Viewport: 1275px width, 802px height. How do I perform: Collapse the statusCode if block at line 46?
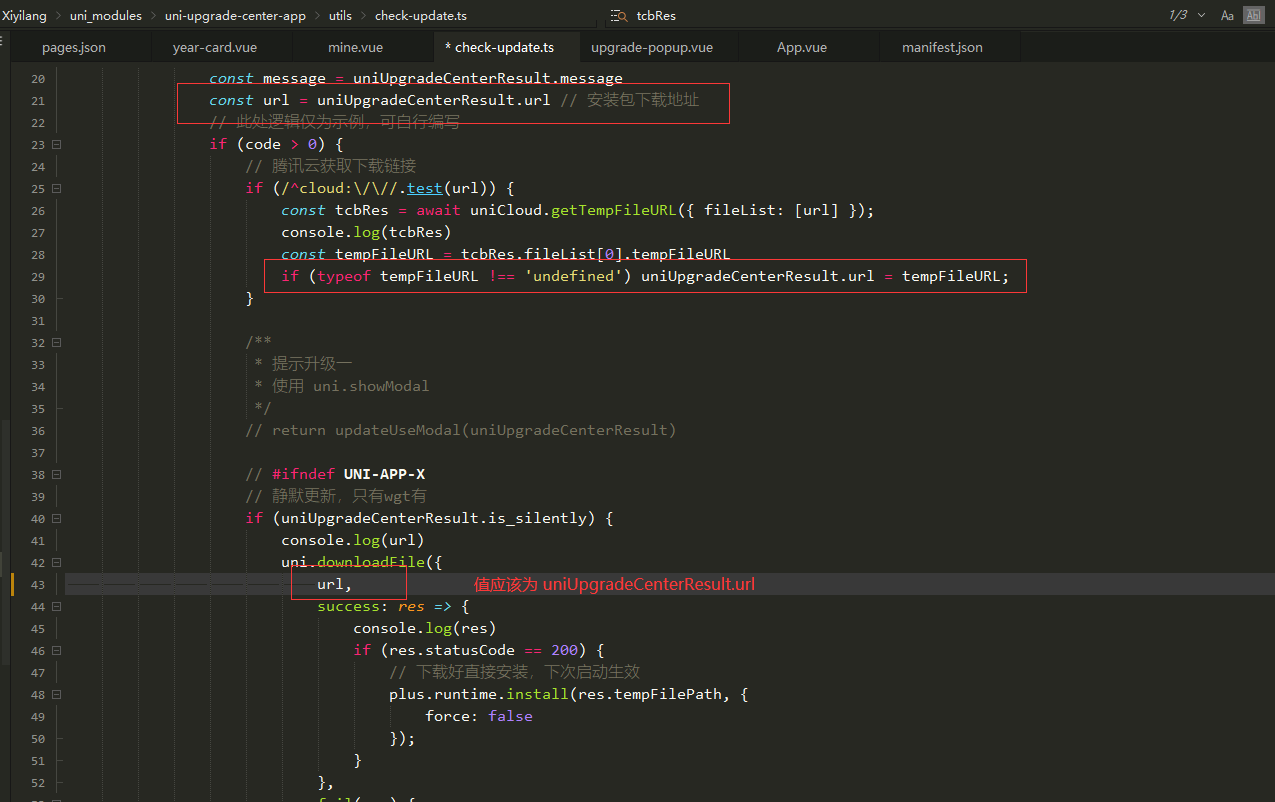click(56, 650)
